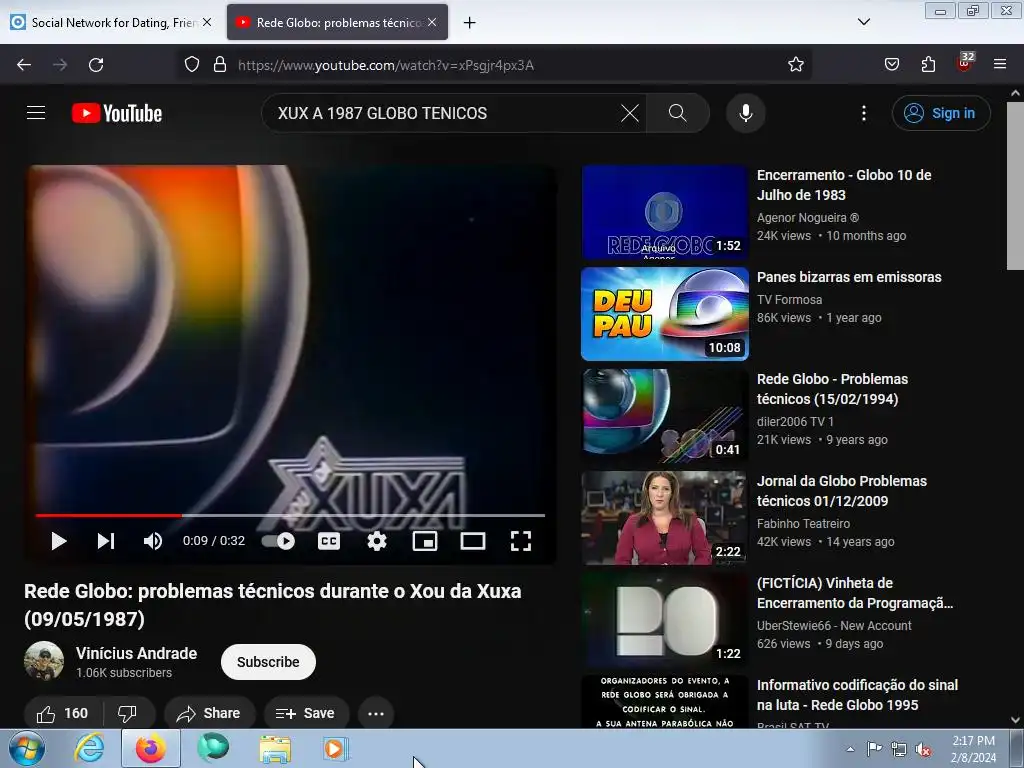Bookmark this page with the star
Screen dimensions: 1024x768
(x=795, y=65)
